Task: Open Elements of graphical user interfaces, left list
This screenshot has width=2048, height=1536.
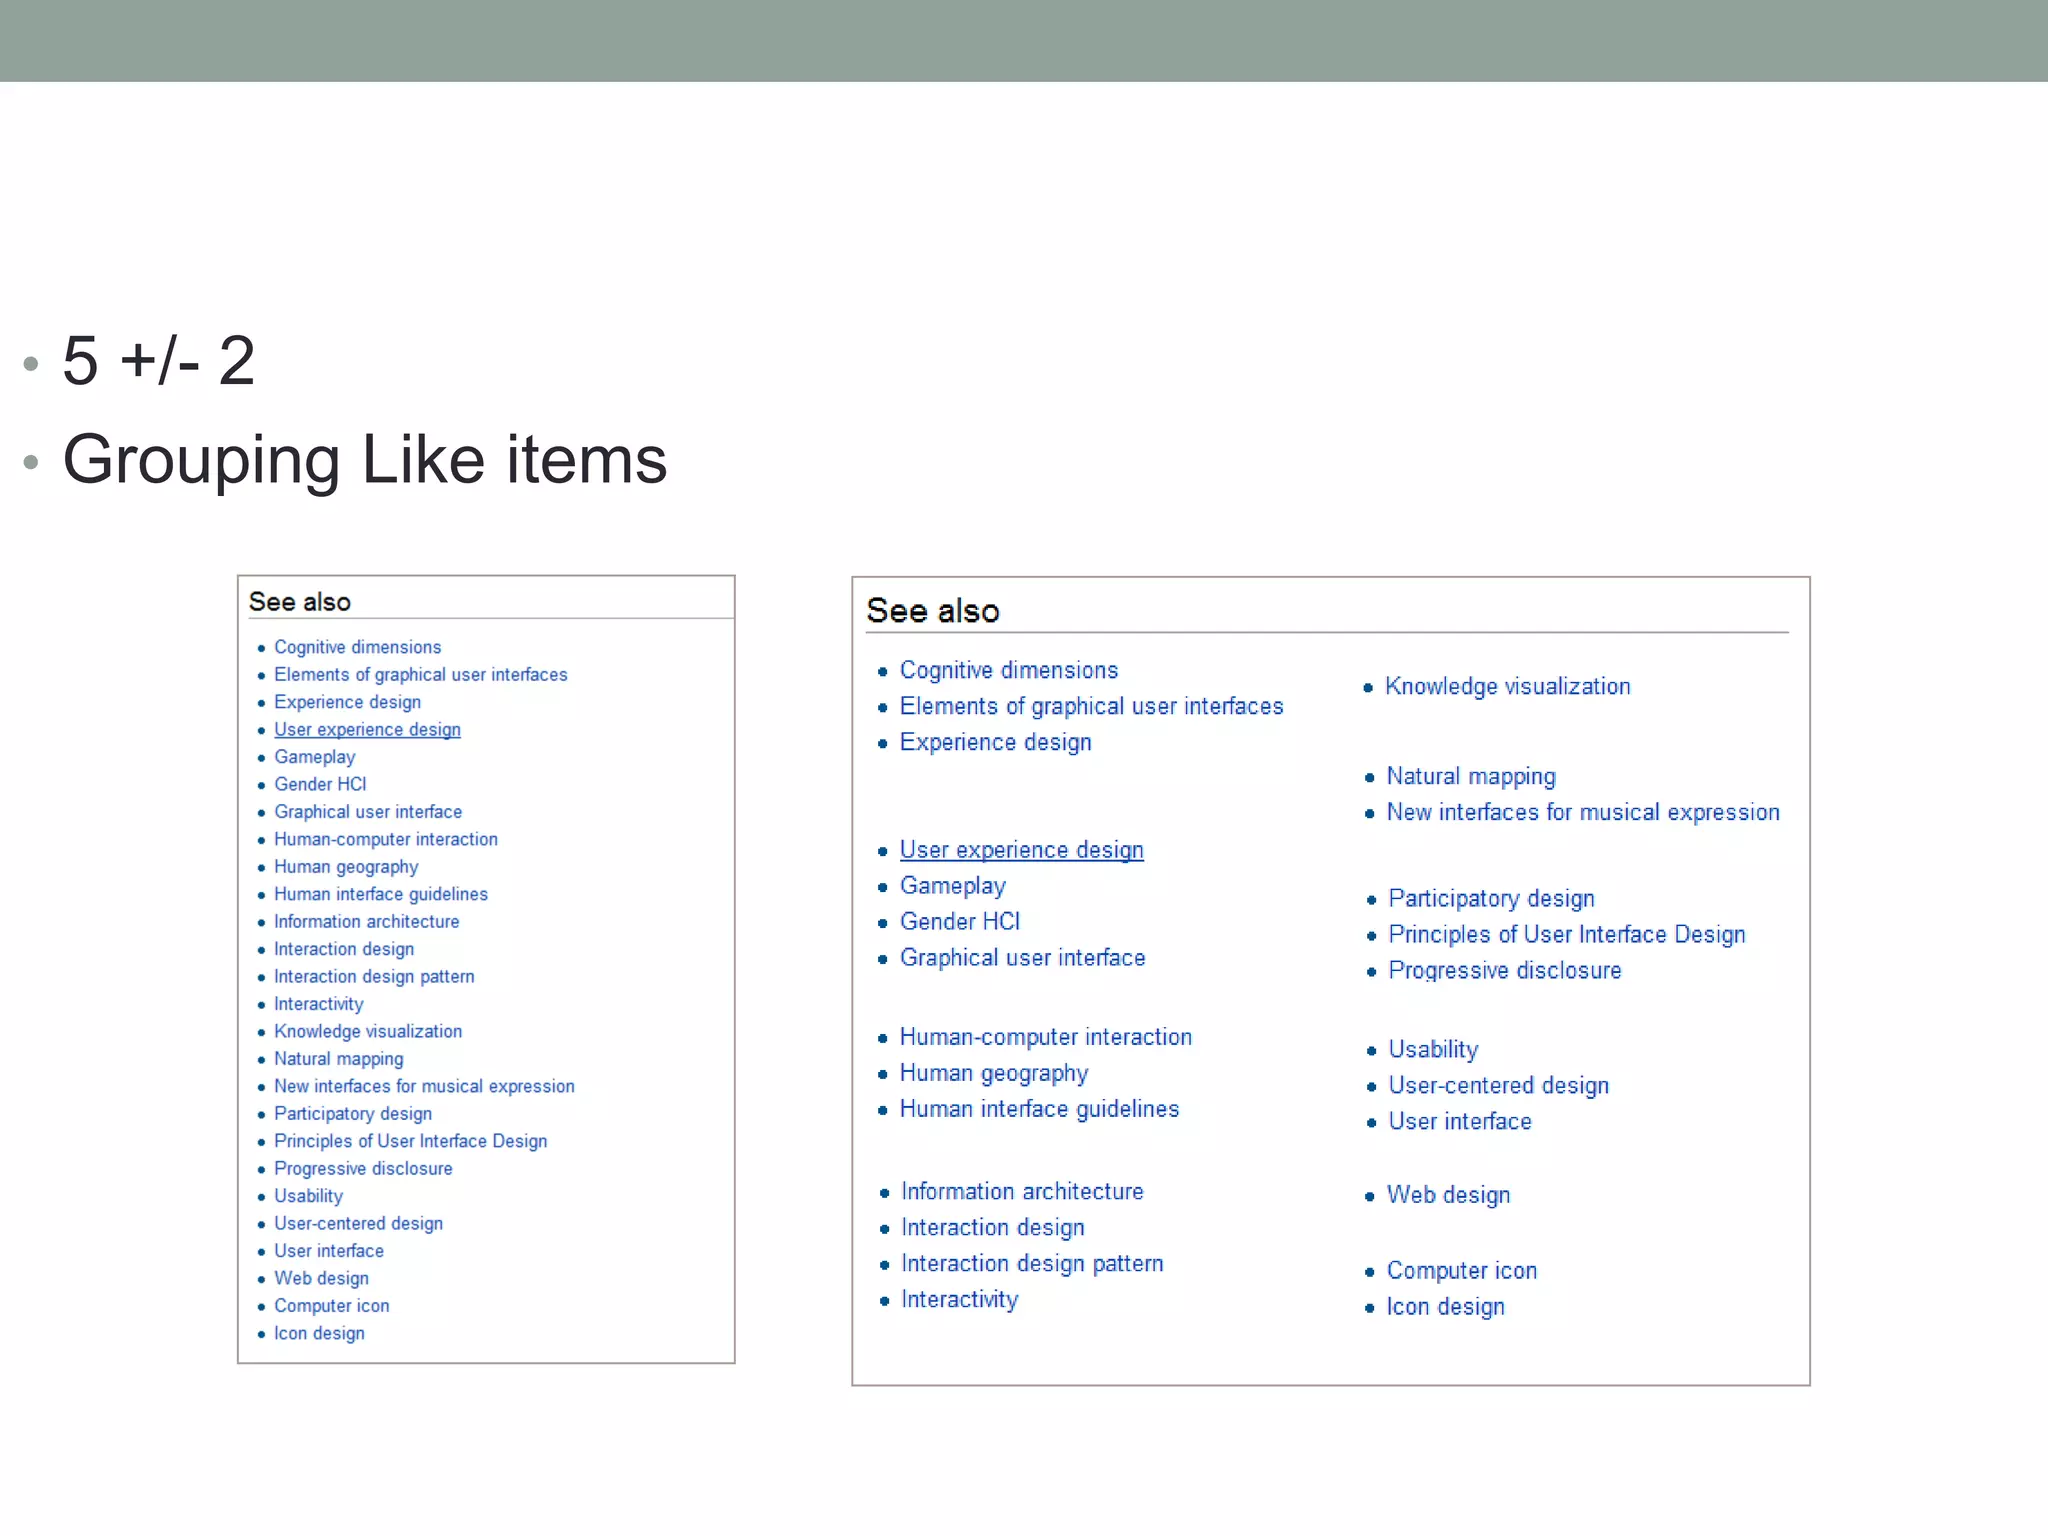Action: coord(420,675)
